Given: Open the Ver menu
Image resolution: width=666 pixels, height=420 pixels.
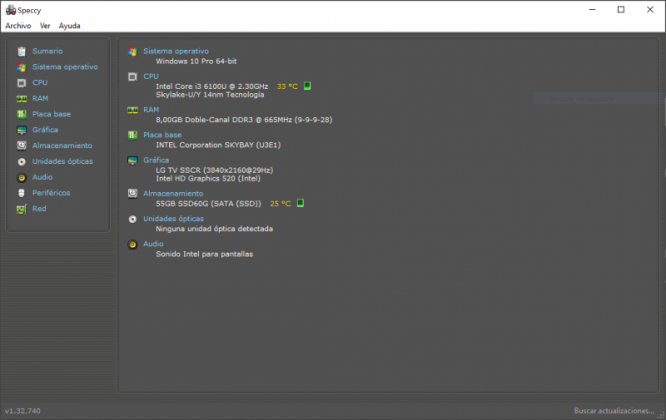Looking at the screenshot, I should 45,26.
